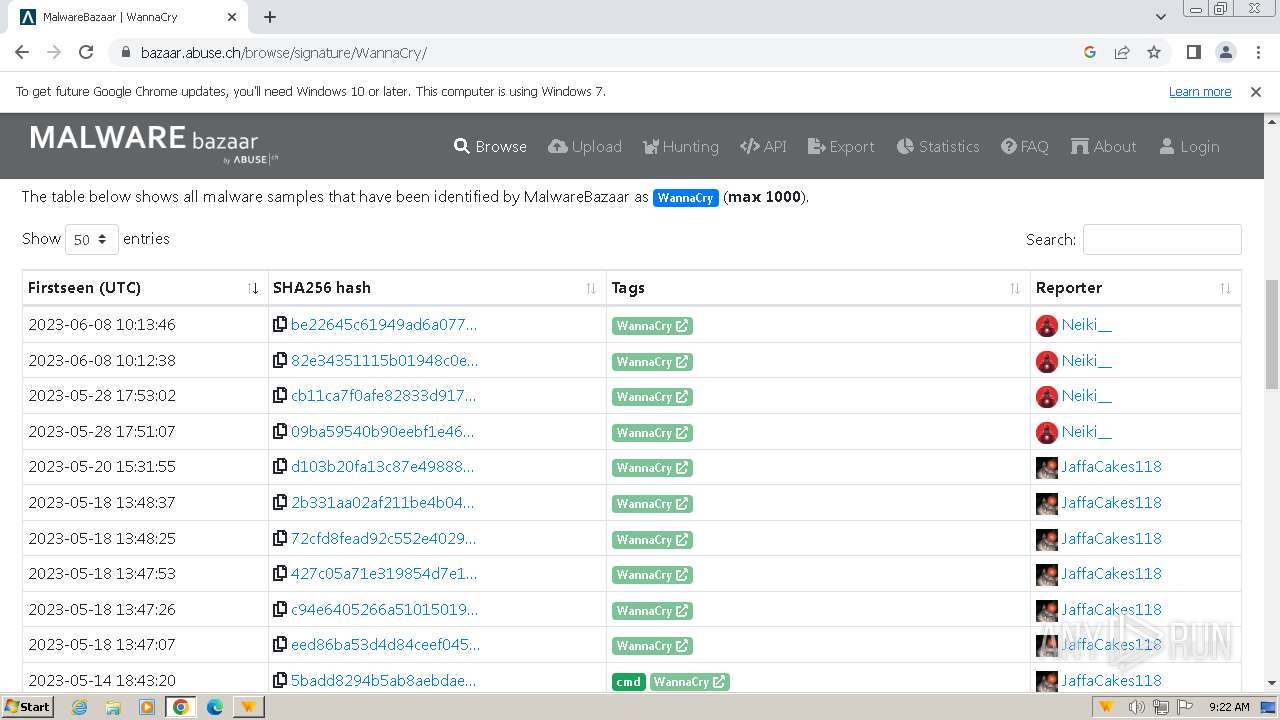1280x720 pixels.
Task: Click the cmd tag in the 18:43:20 row
Action: (628, 682)
